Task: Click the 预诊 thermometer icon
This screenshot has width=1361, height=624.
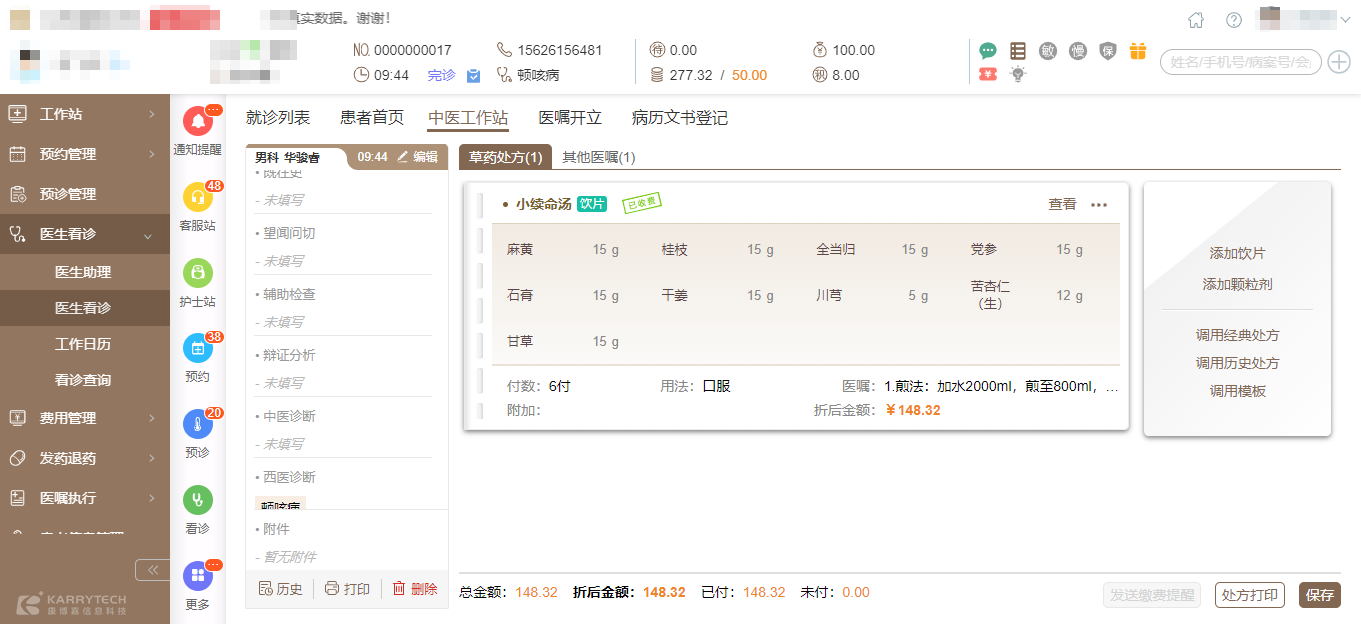Action: tap(197, 425)
